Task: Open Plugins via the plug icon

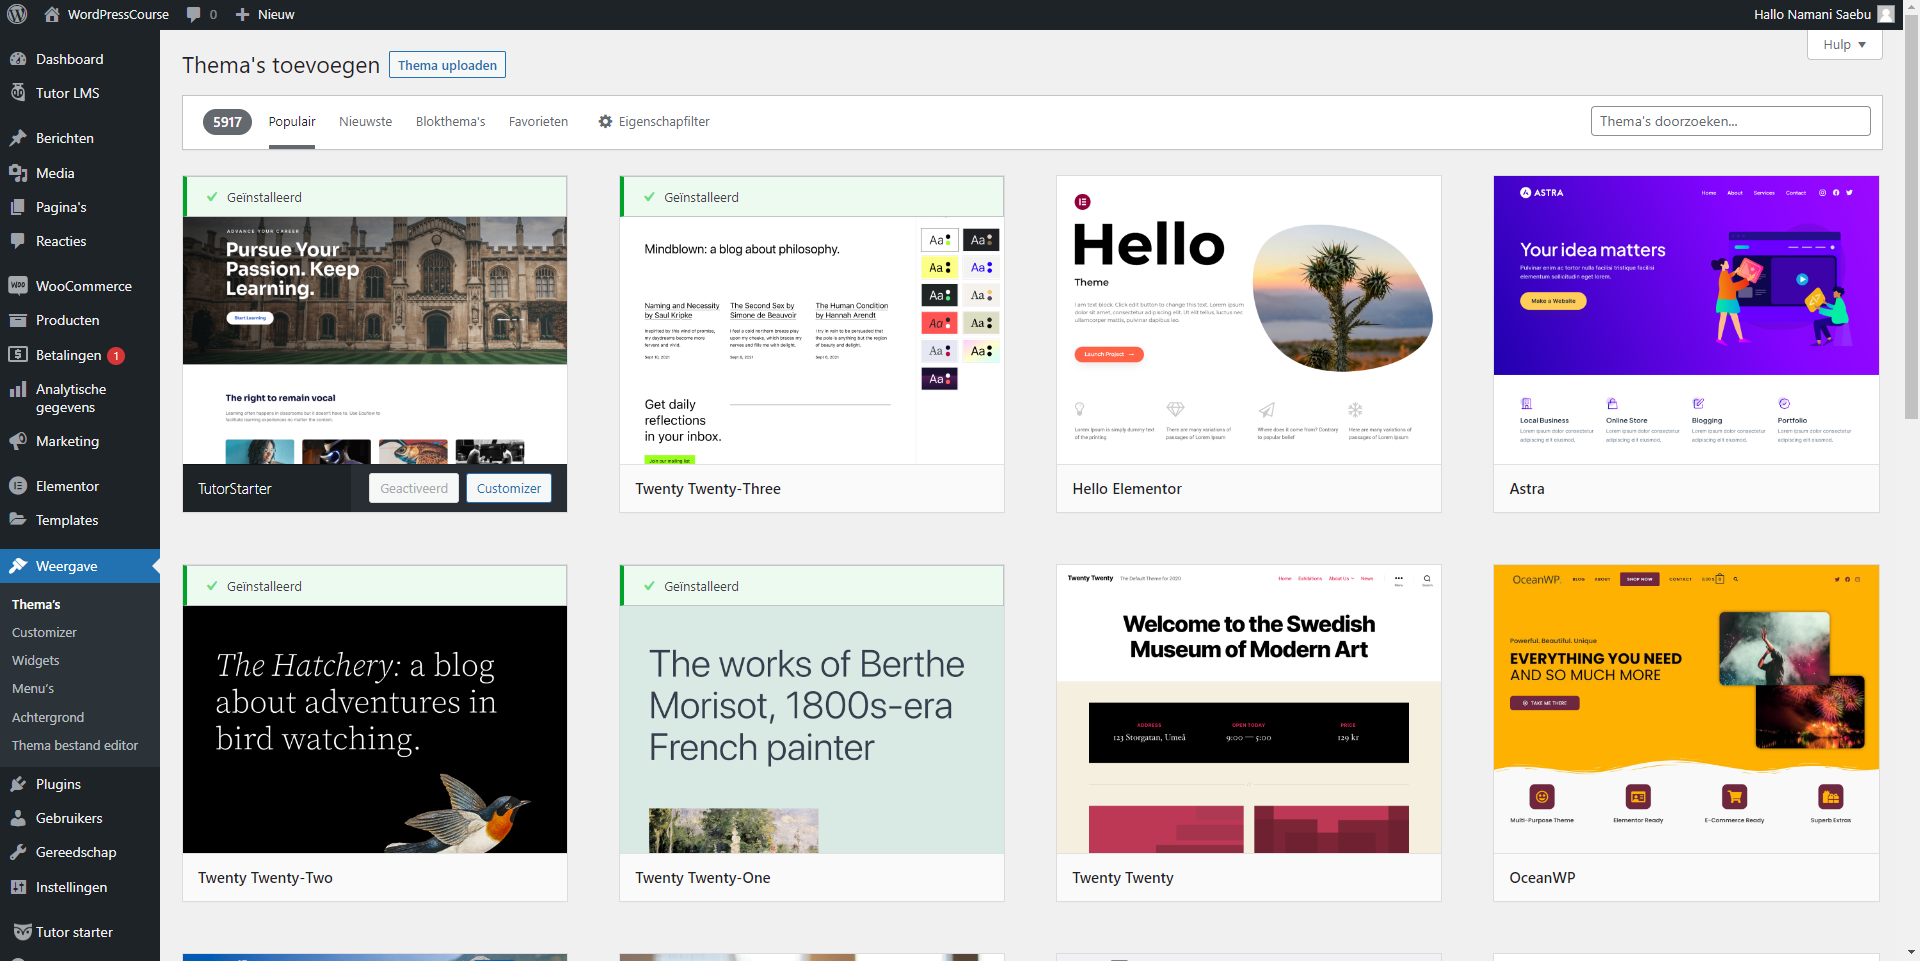Action: point(18,784)
